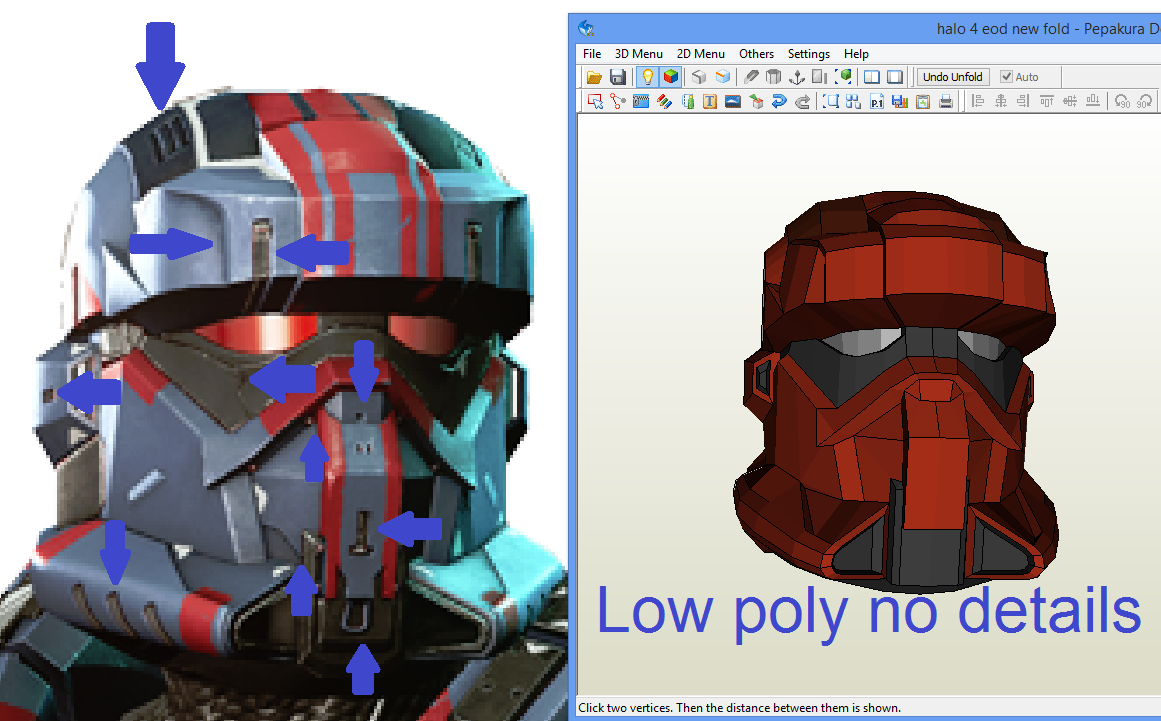1161x721 pixels.
Task: Click the Pepakura app icon in title bar
Action: pos(586,28)
